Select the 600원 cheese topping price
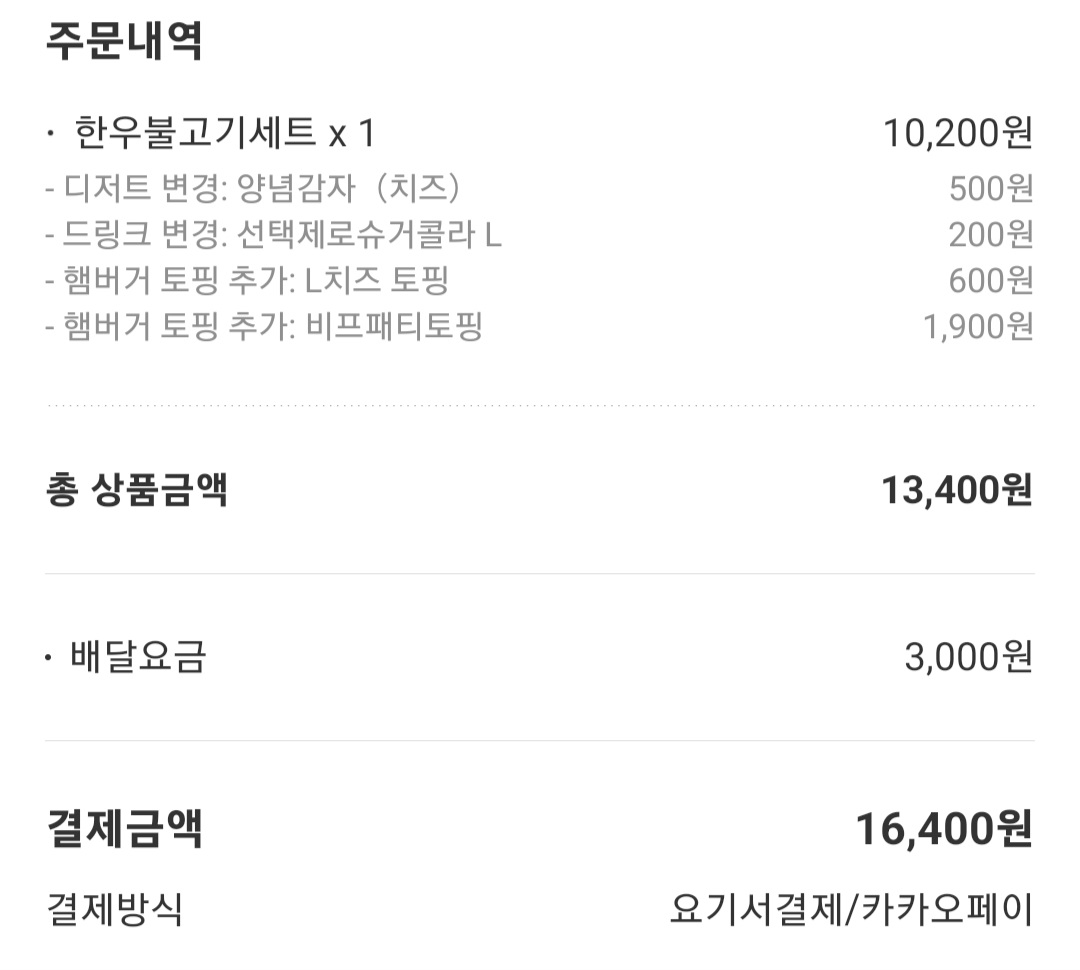 pyautogui.click(x=990, y=281)
